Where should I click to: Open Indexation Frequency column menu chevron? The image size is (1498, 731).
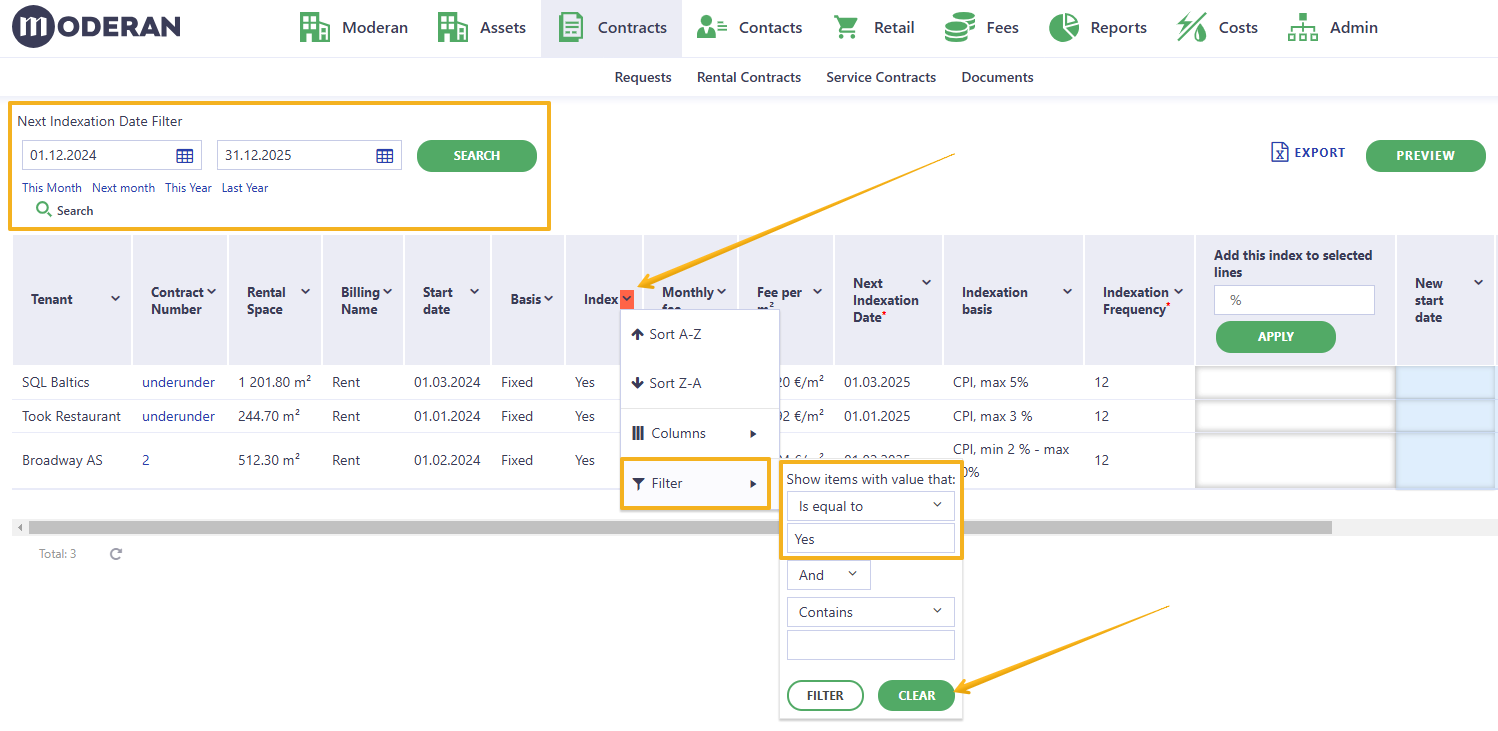click(1178, 292)
